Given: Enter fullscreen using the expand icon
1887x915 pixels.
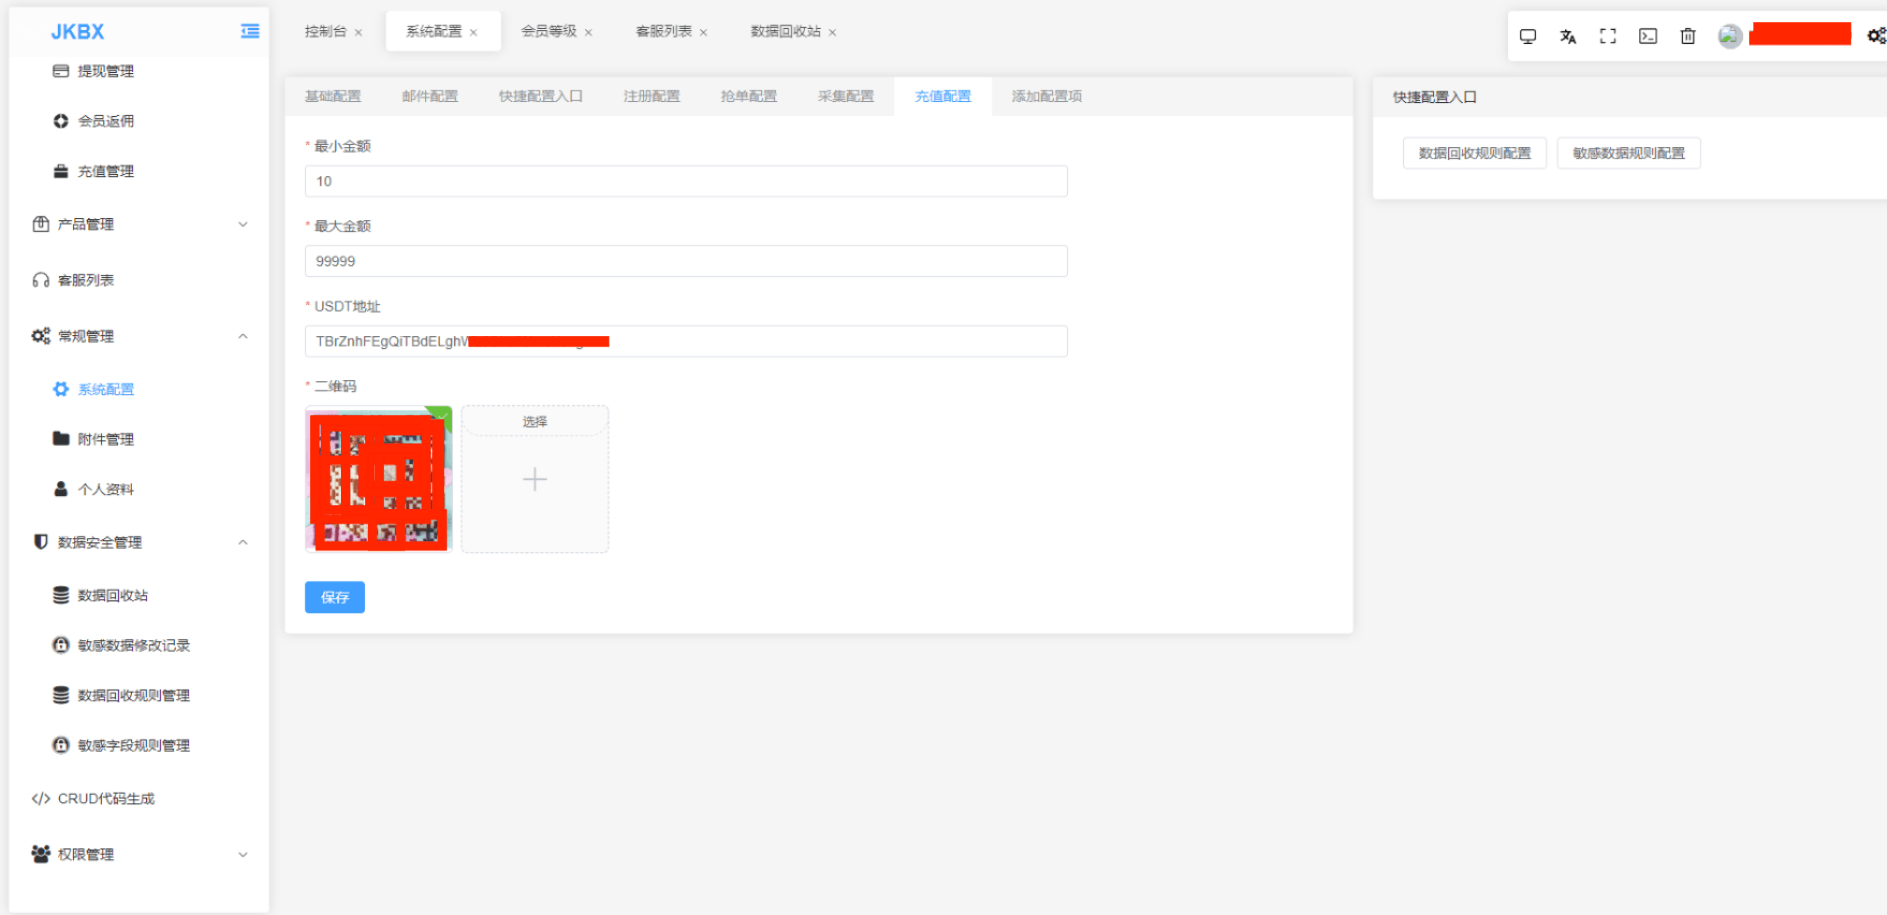Looking at the screenshot, I should click(1608, 36).
